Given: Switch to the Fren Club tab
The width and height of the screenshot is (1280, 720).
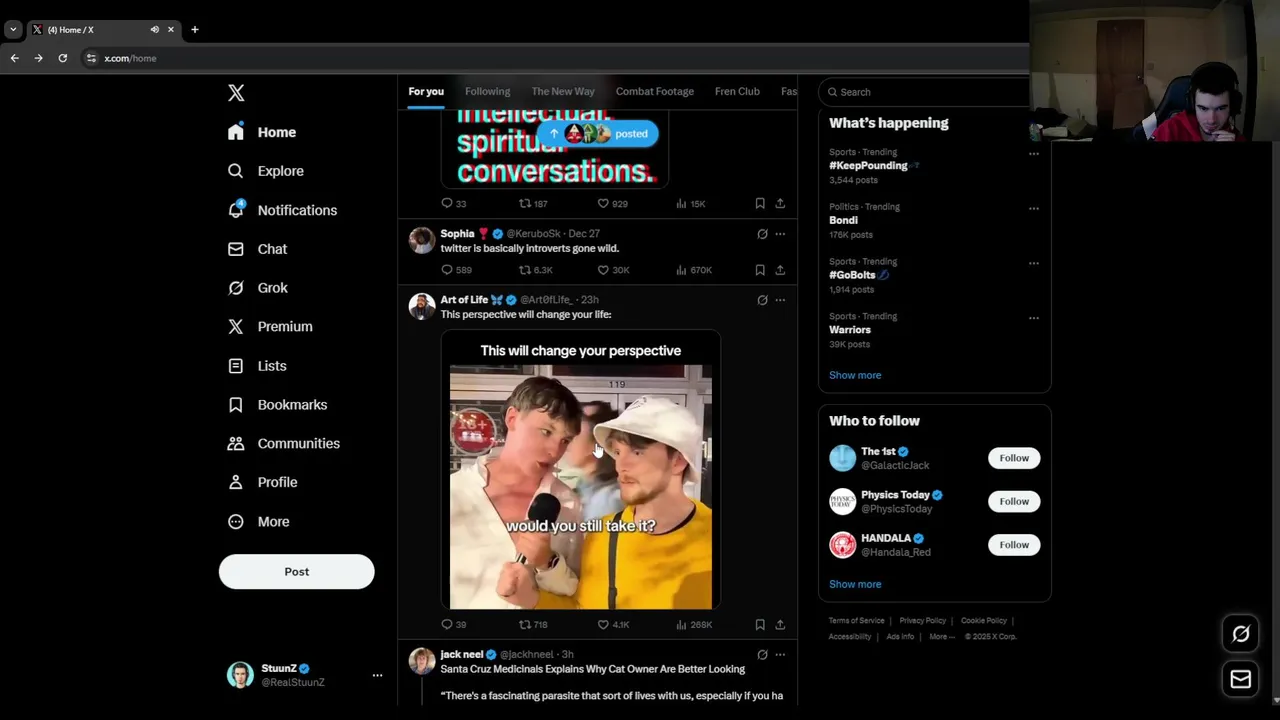Looking at the screenshot, I should pos(737,91).
